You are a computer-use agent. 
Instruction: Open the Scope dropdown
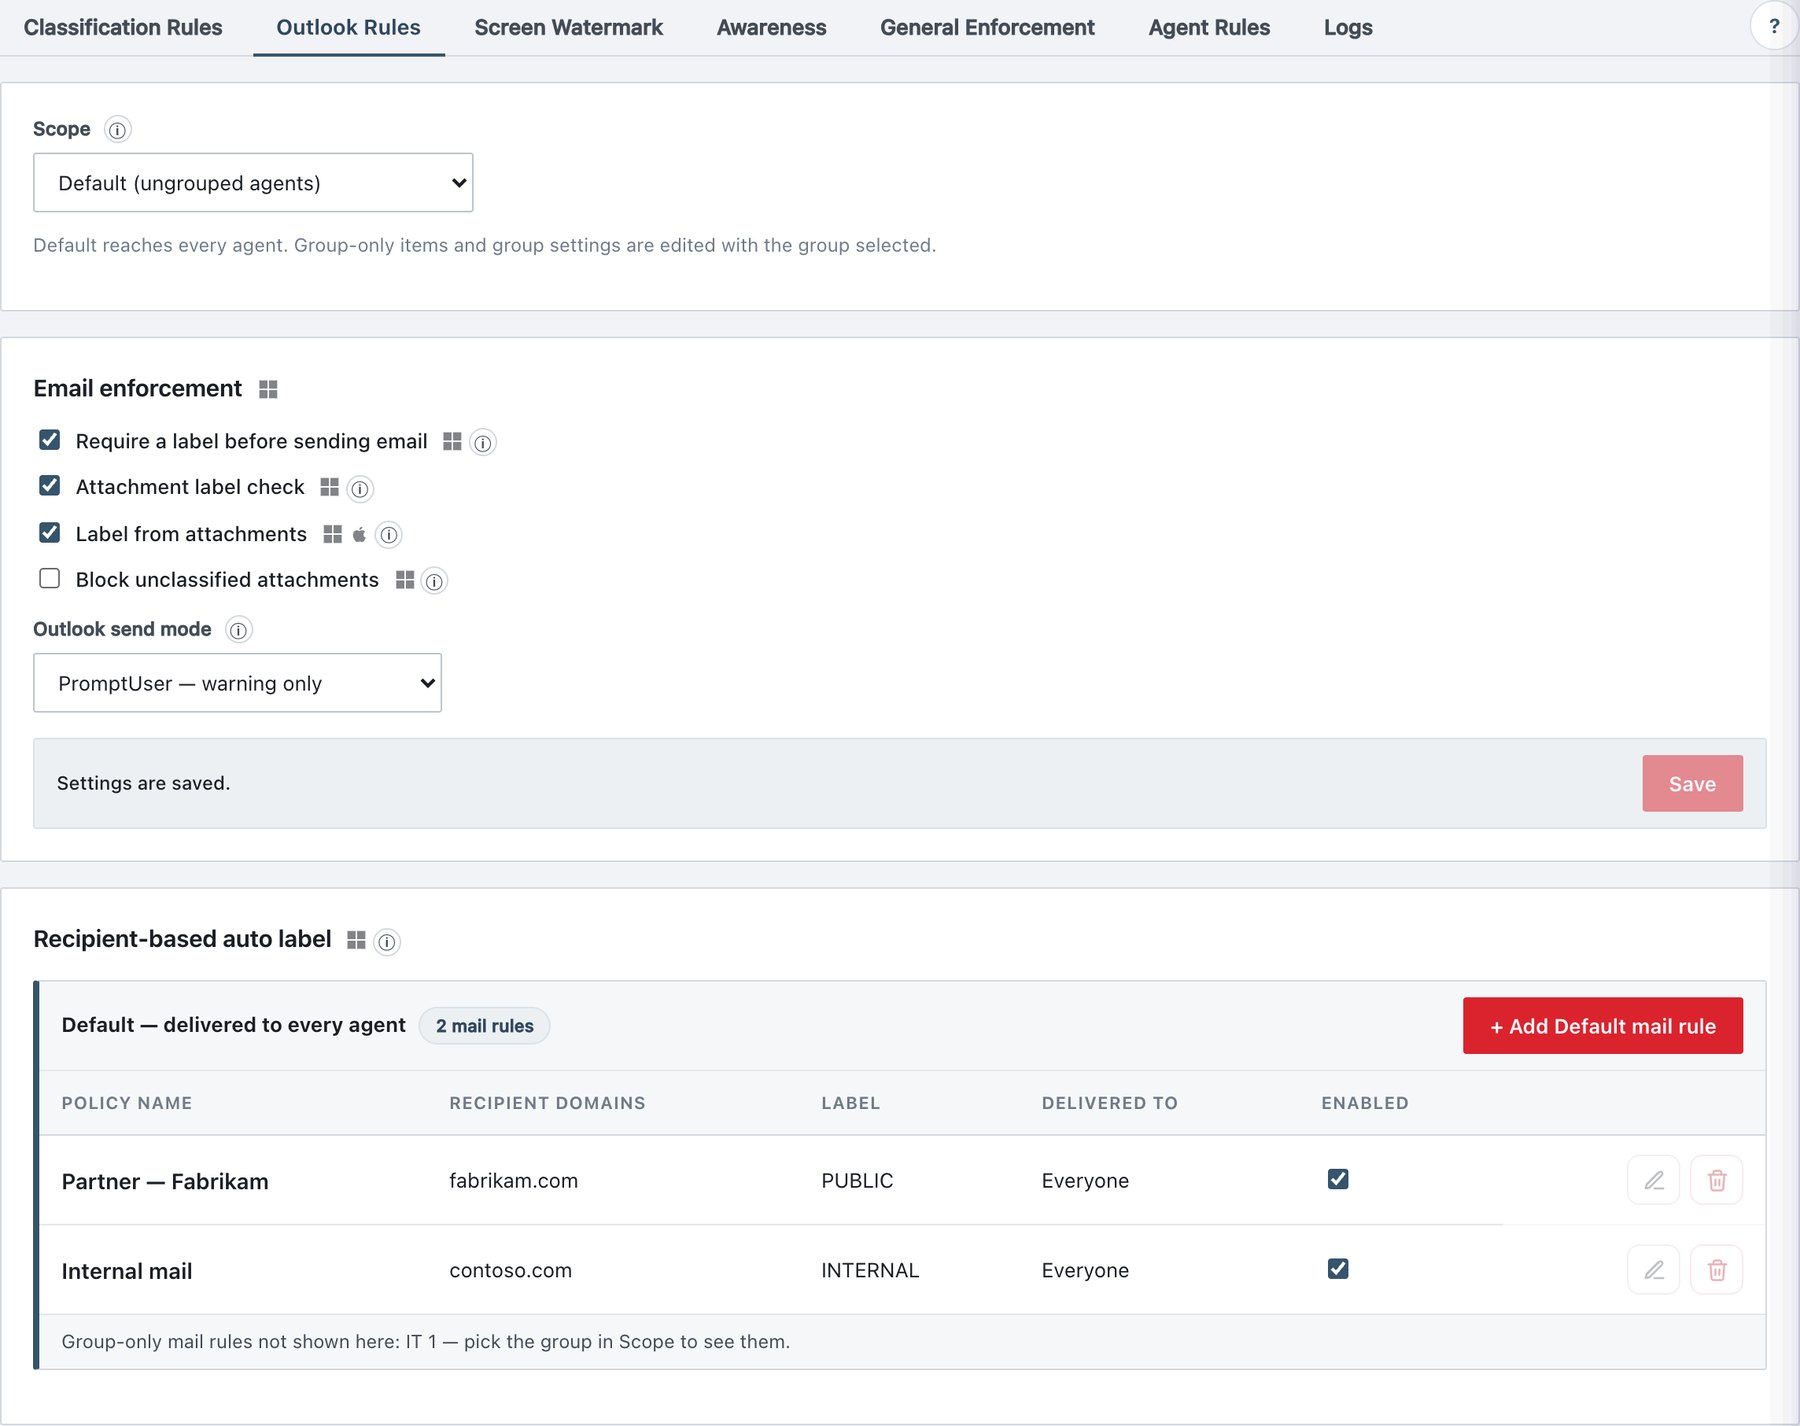point(253,183)
